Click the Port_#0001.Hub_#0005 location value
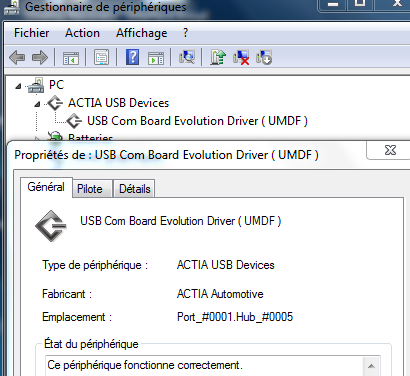This screenshot has width=410, height=376. coord(235,317)
